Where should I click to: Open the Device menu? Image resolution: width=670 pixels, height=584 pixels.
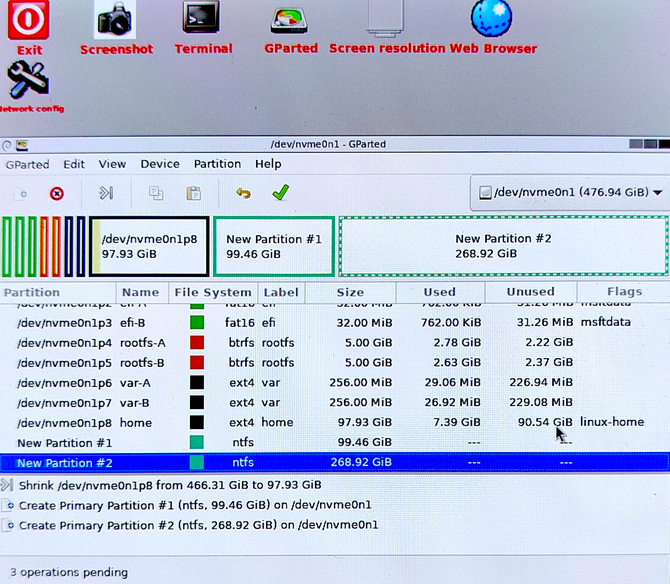[160, 164]
